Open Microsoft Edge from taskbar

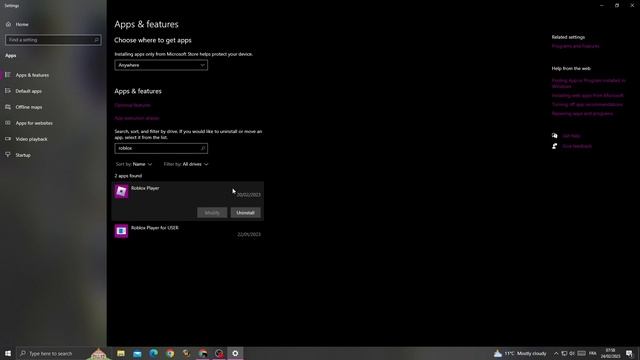tap(154, 353)
